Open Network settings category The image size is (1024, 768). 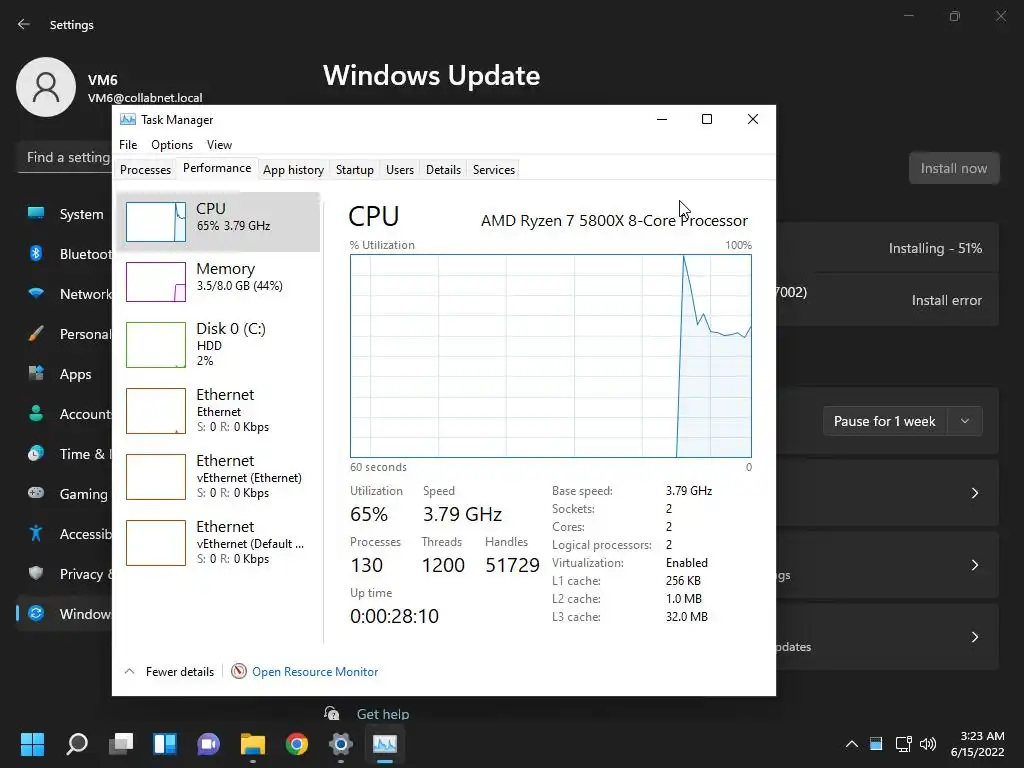click(65, 294)
